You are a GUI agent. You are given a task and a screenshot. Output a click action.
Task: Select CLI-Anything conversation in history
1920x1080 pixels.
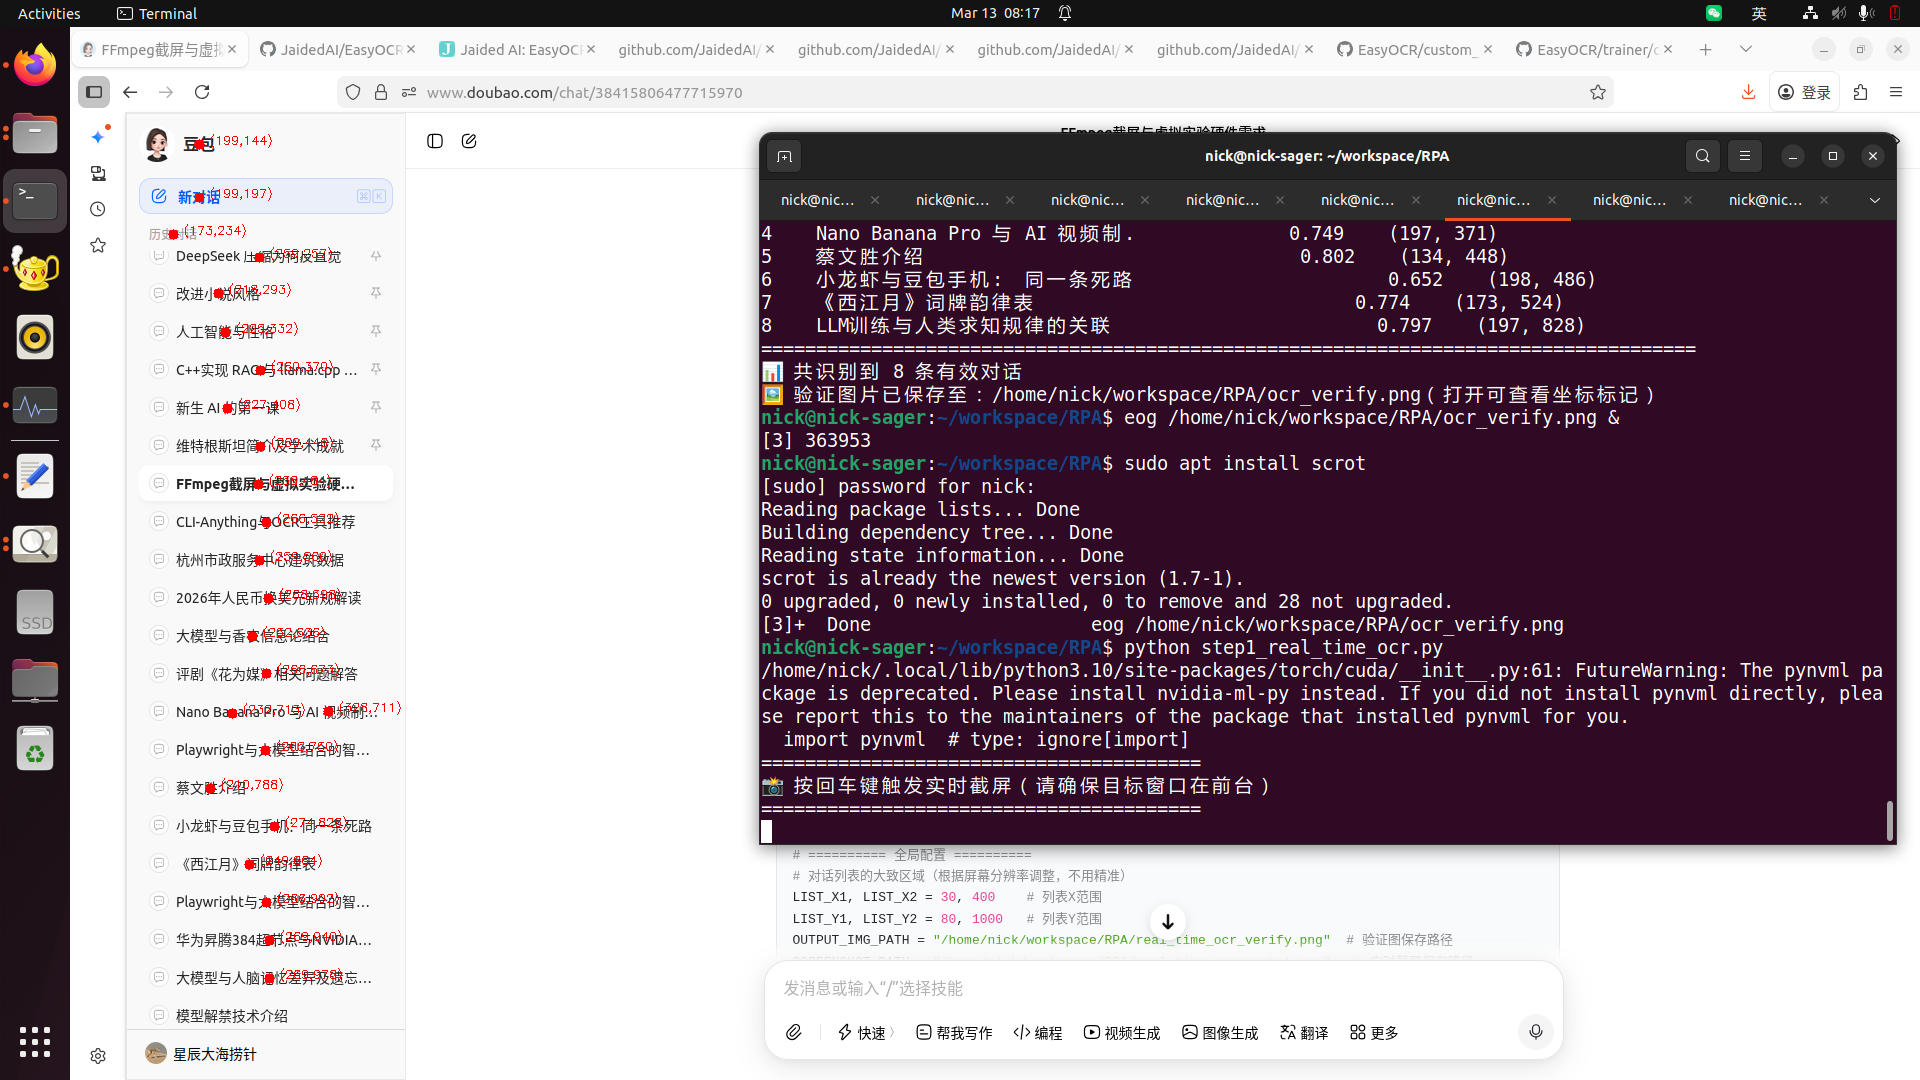266,522
